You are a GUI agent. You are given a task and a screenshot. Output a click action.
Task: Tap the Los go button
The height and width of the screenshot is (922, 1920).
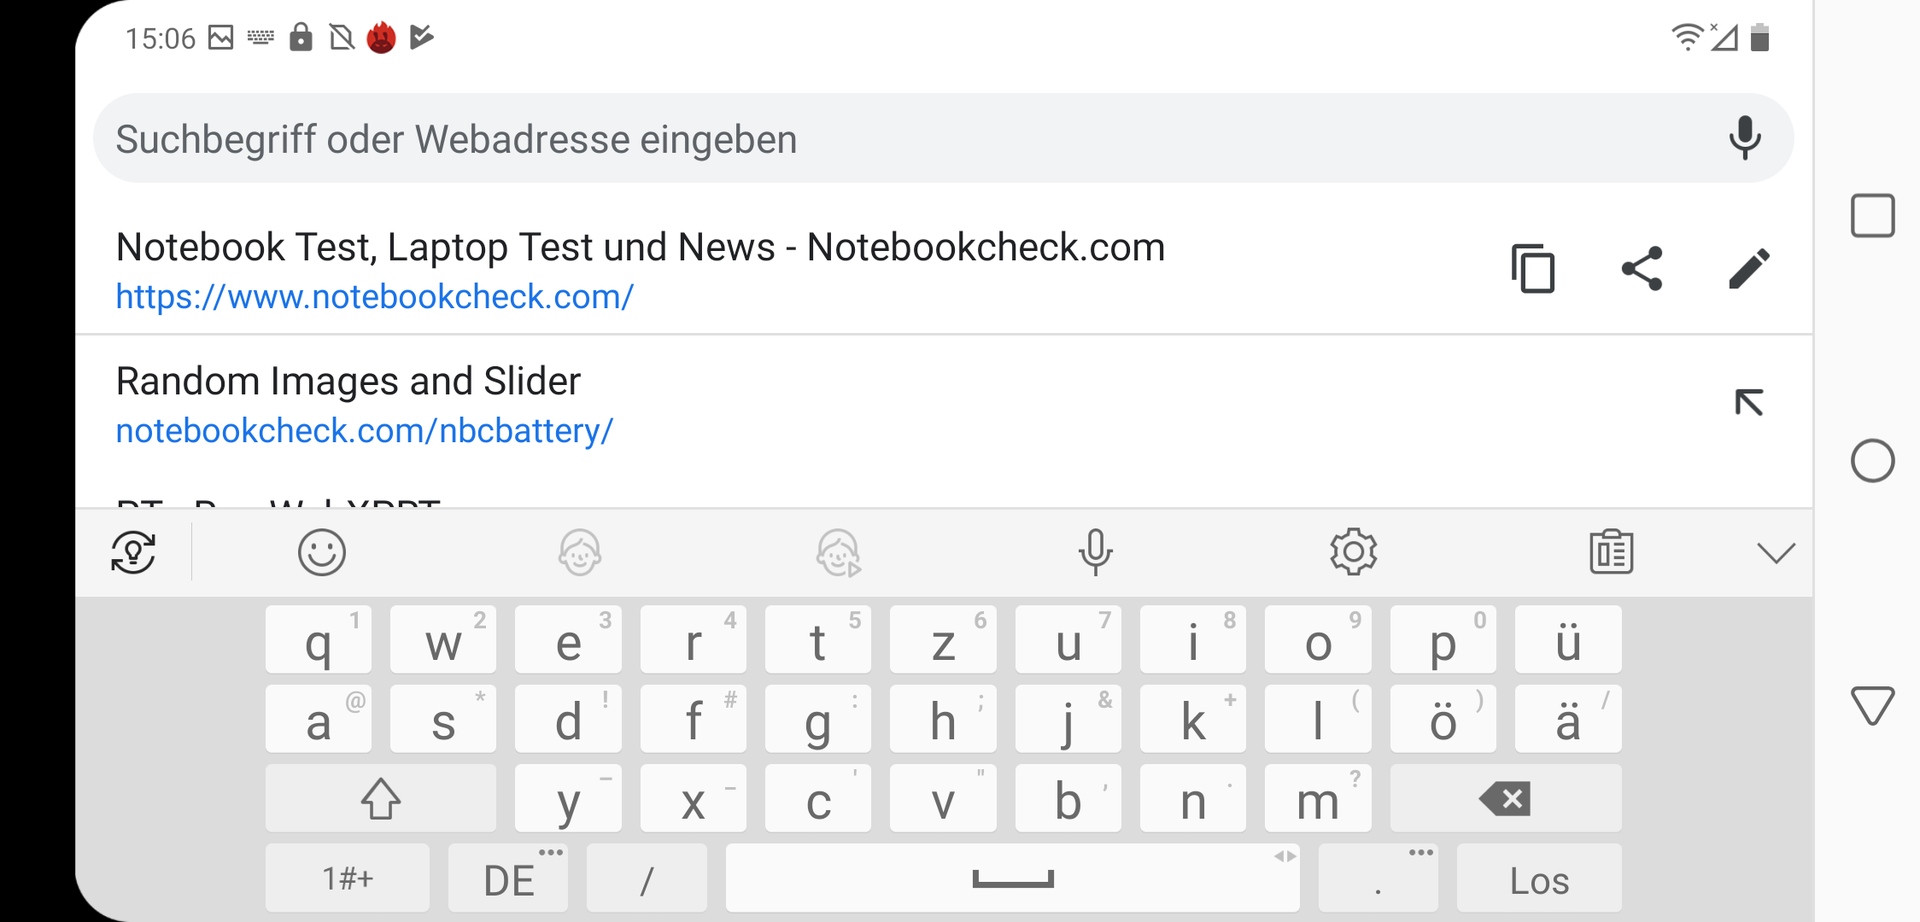coord(1539,878)
